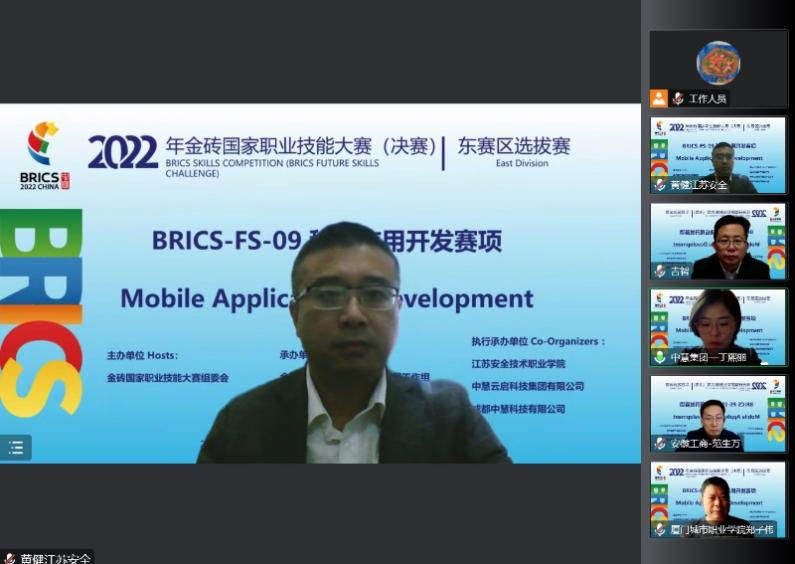
Task: Select the 吉翱 participant video thumbnail
Action: 718,238
